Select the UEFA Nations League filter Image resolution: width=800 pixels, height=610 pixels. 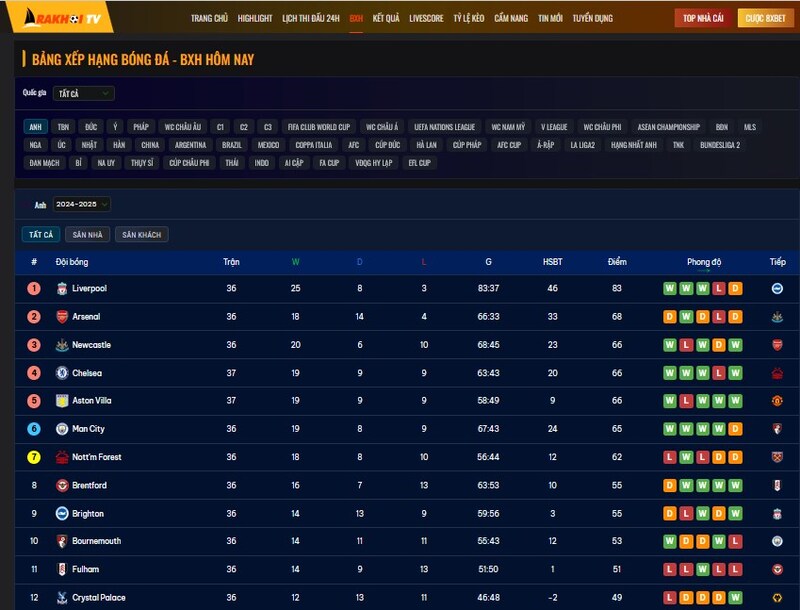444,127
